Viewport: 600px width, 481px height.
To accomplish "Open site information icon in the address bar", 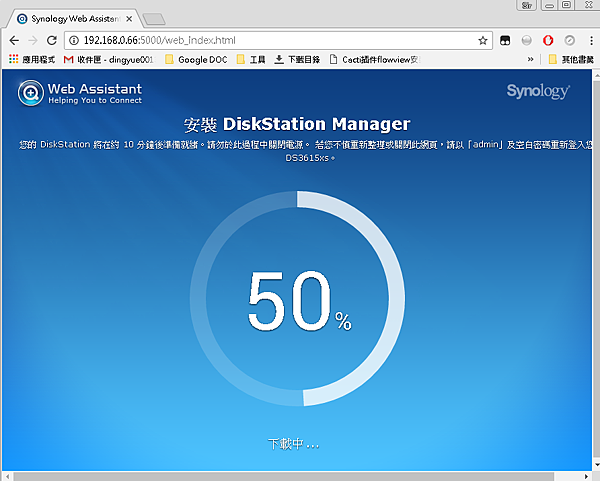I will click(74, 40).
